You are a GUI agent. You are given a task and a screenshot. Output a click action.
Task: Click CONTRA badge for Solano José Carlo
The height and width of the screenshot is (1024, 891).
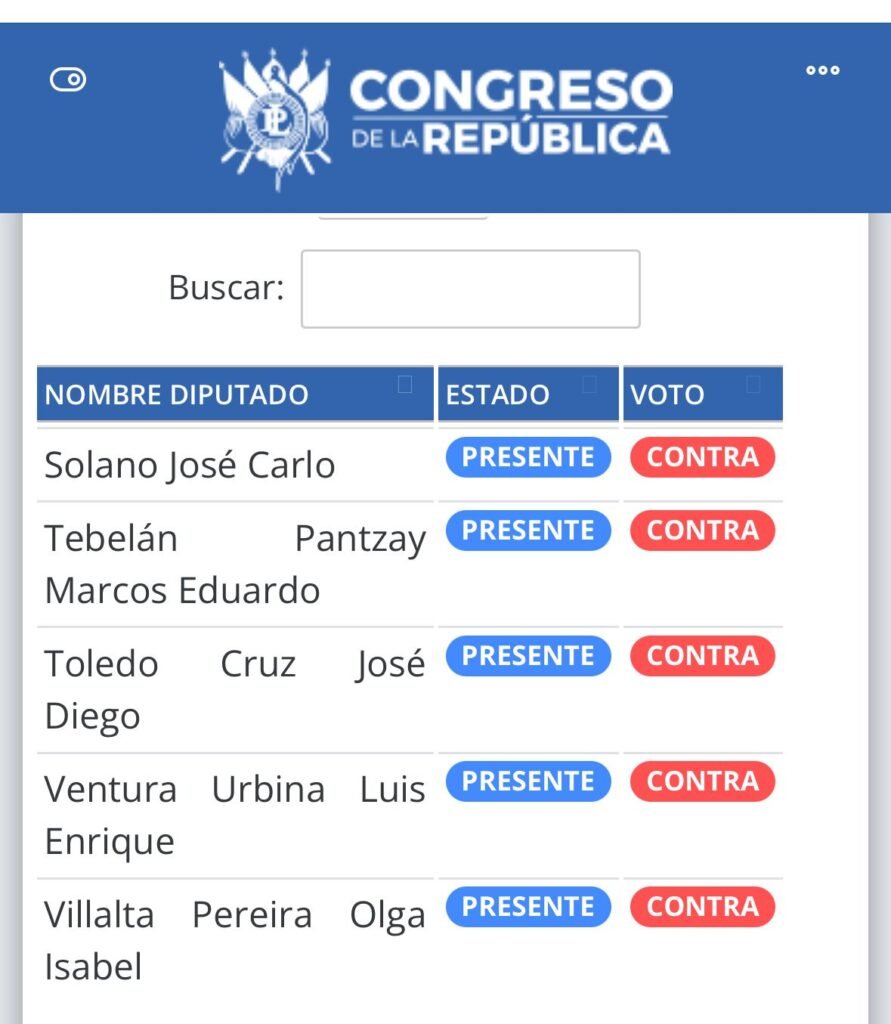[702, 457]
